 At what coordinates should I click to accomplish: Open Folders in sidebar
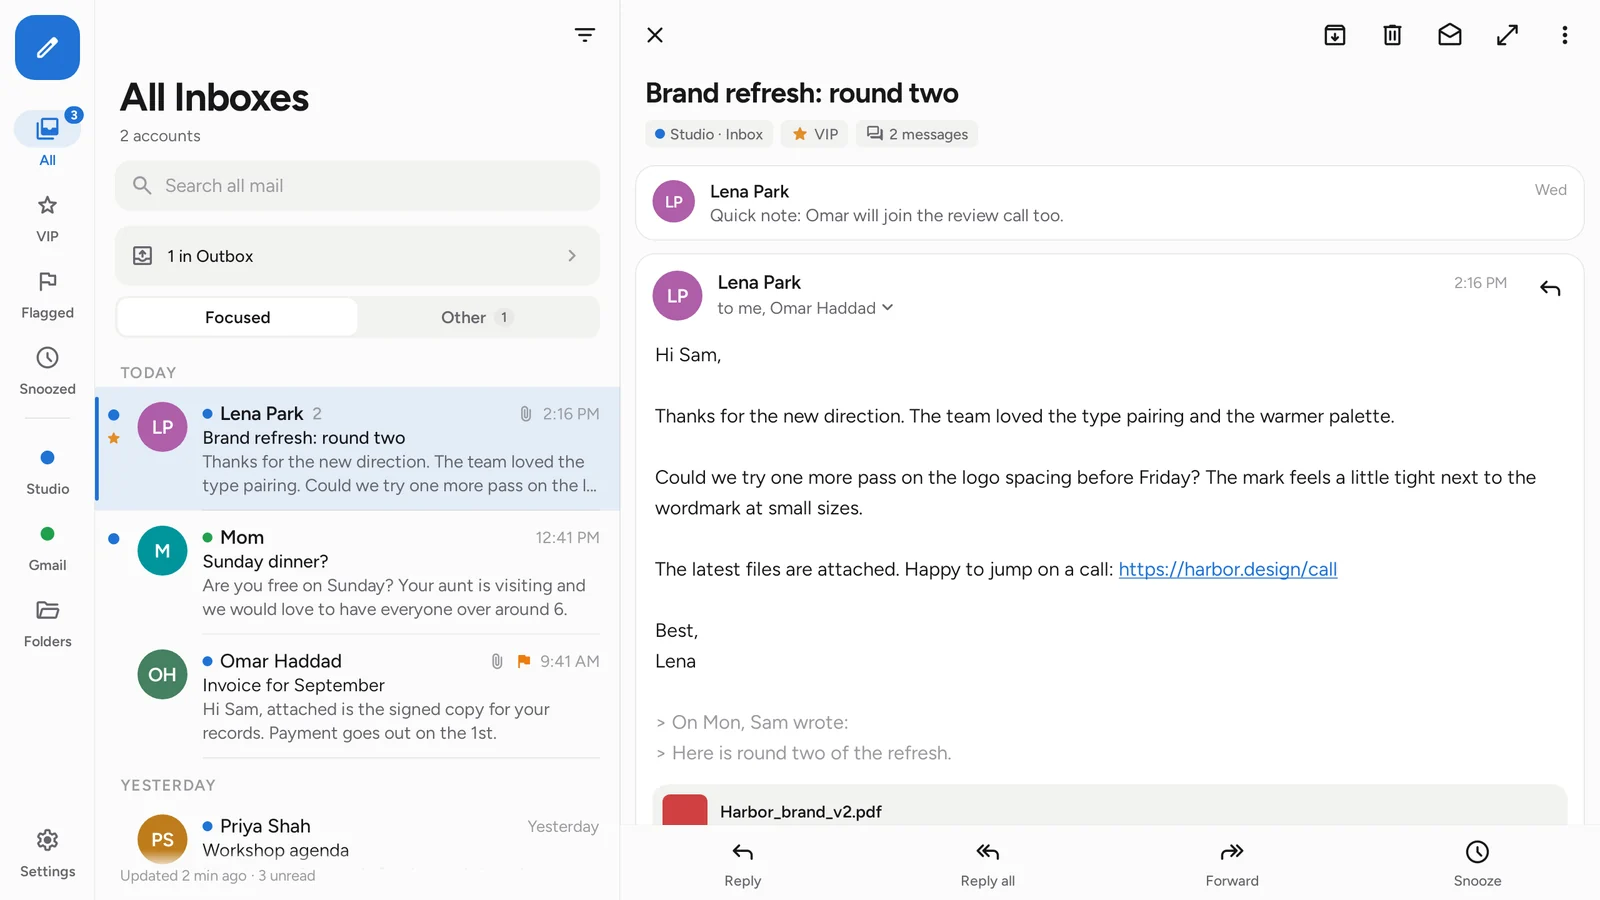pyautogui.click(x=47, y=624)
